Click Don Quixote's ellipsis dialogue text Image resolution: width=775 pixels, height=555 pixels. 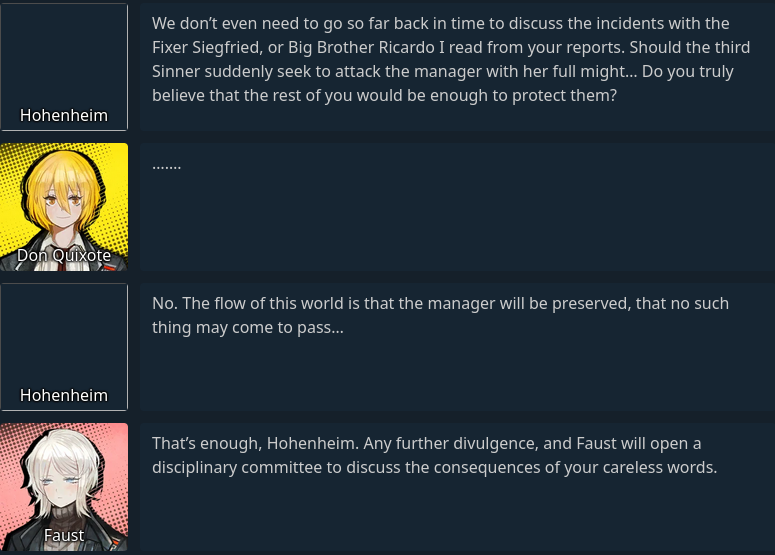click(166, 164)
